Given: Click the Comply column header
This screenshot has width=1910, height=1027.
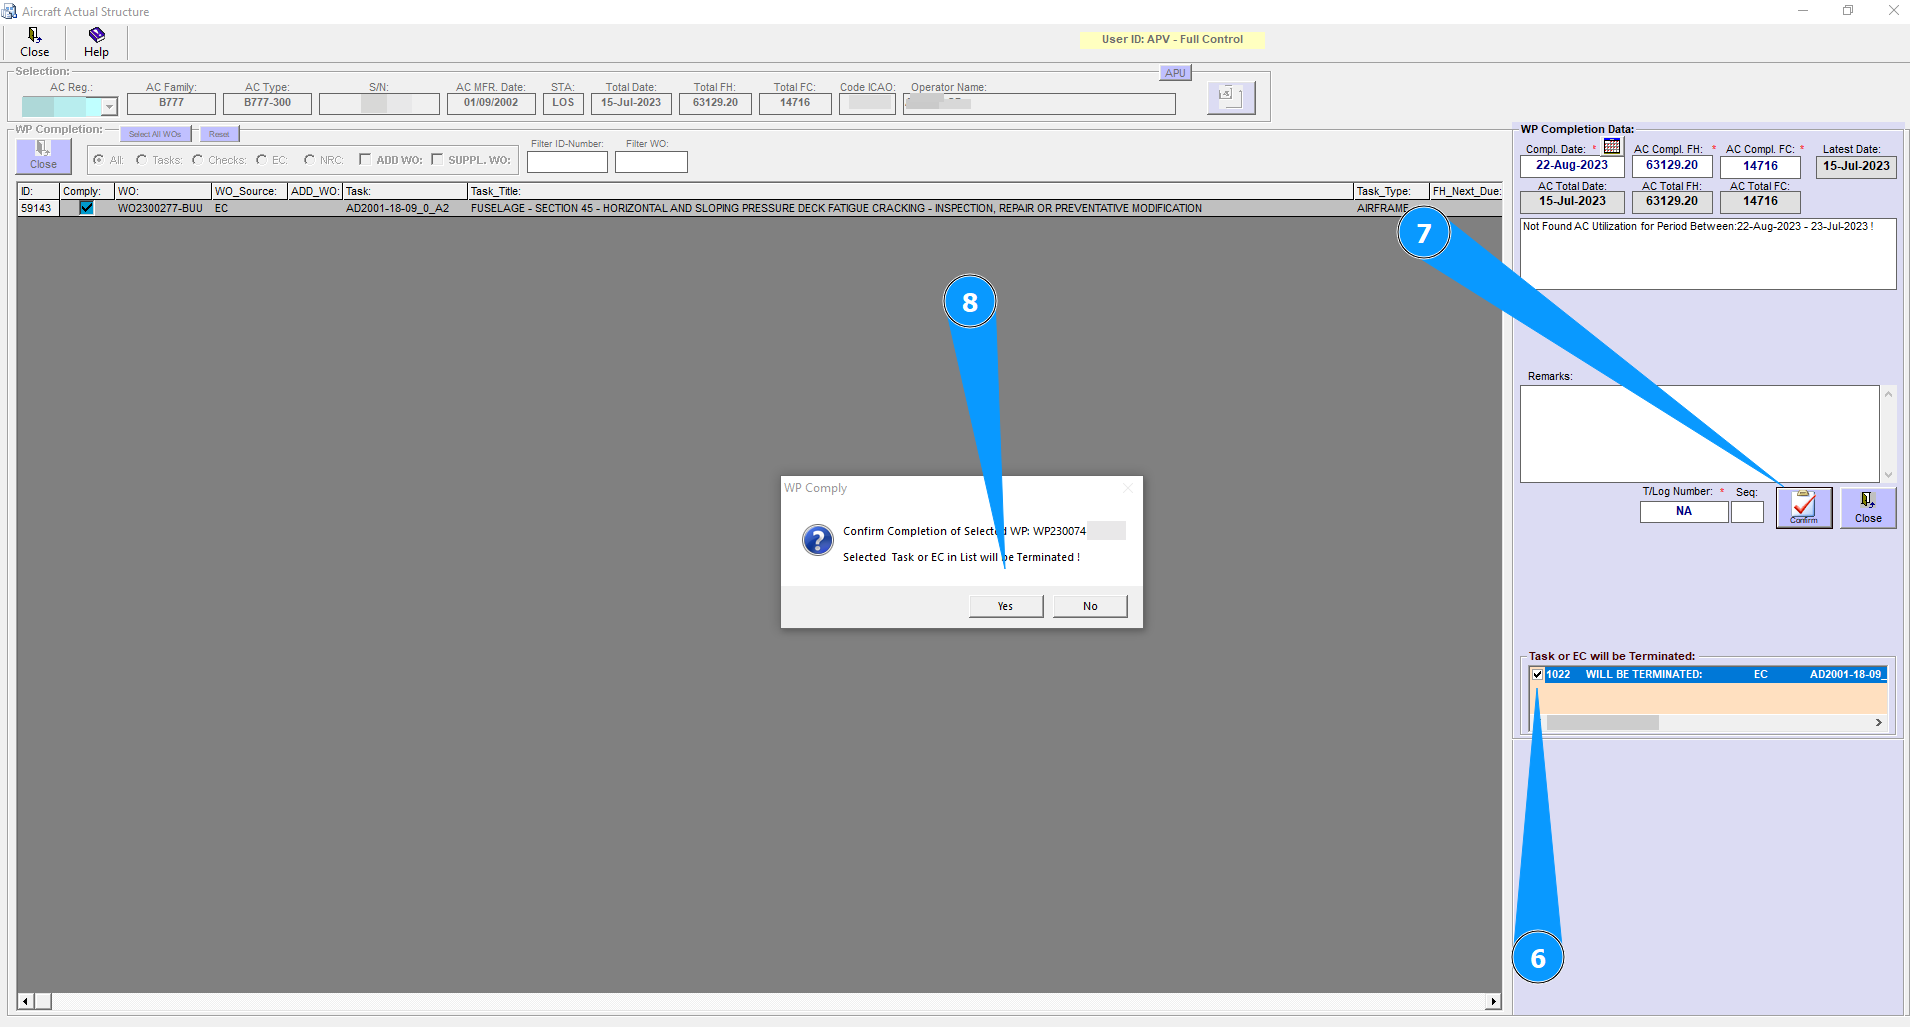Looking at the screenshot, I should click(x=87, y=191).
